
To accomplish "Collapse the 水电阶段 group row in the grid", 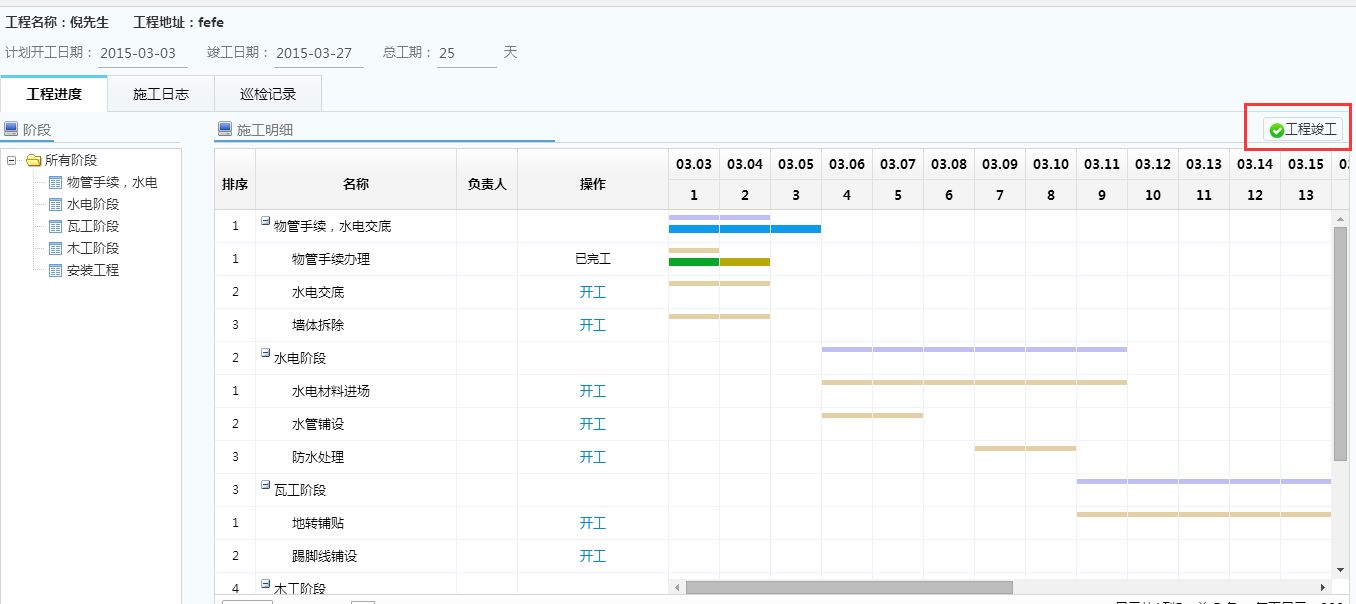I will 266,354.
